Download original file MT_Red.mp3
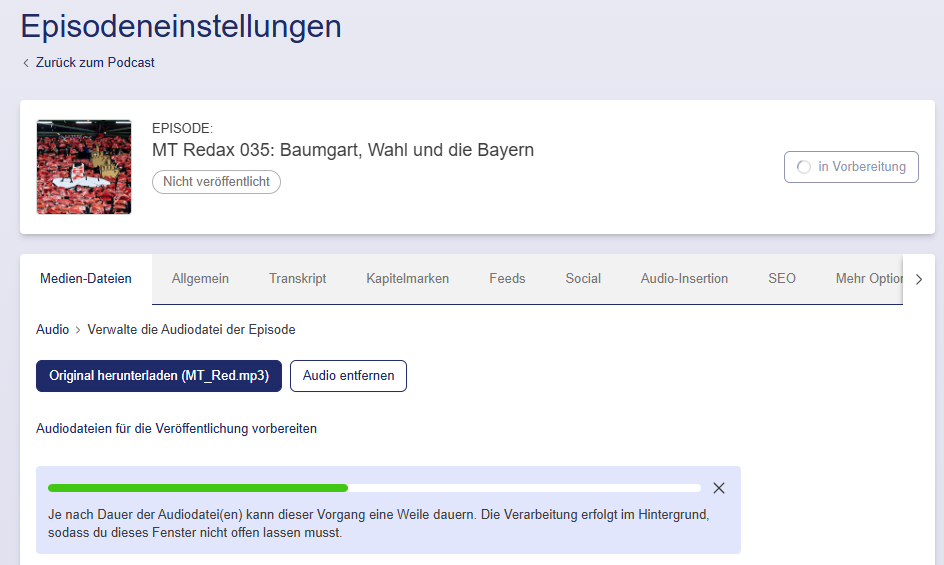The height and width of the screenshot is (565, 944). click(159, 376)
